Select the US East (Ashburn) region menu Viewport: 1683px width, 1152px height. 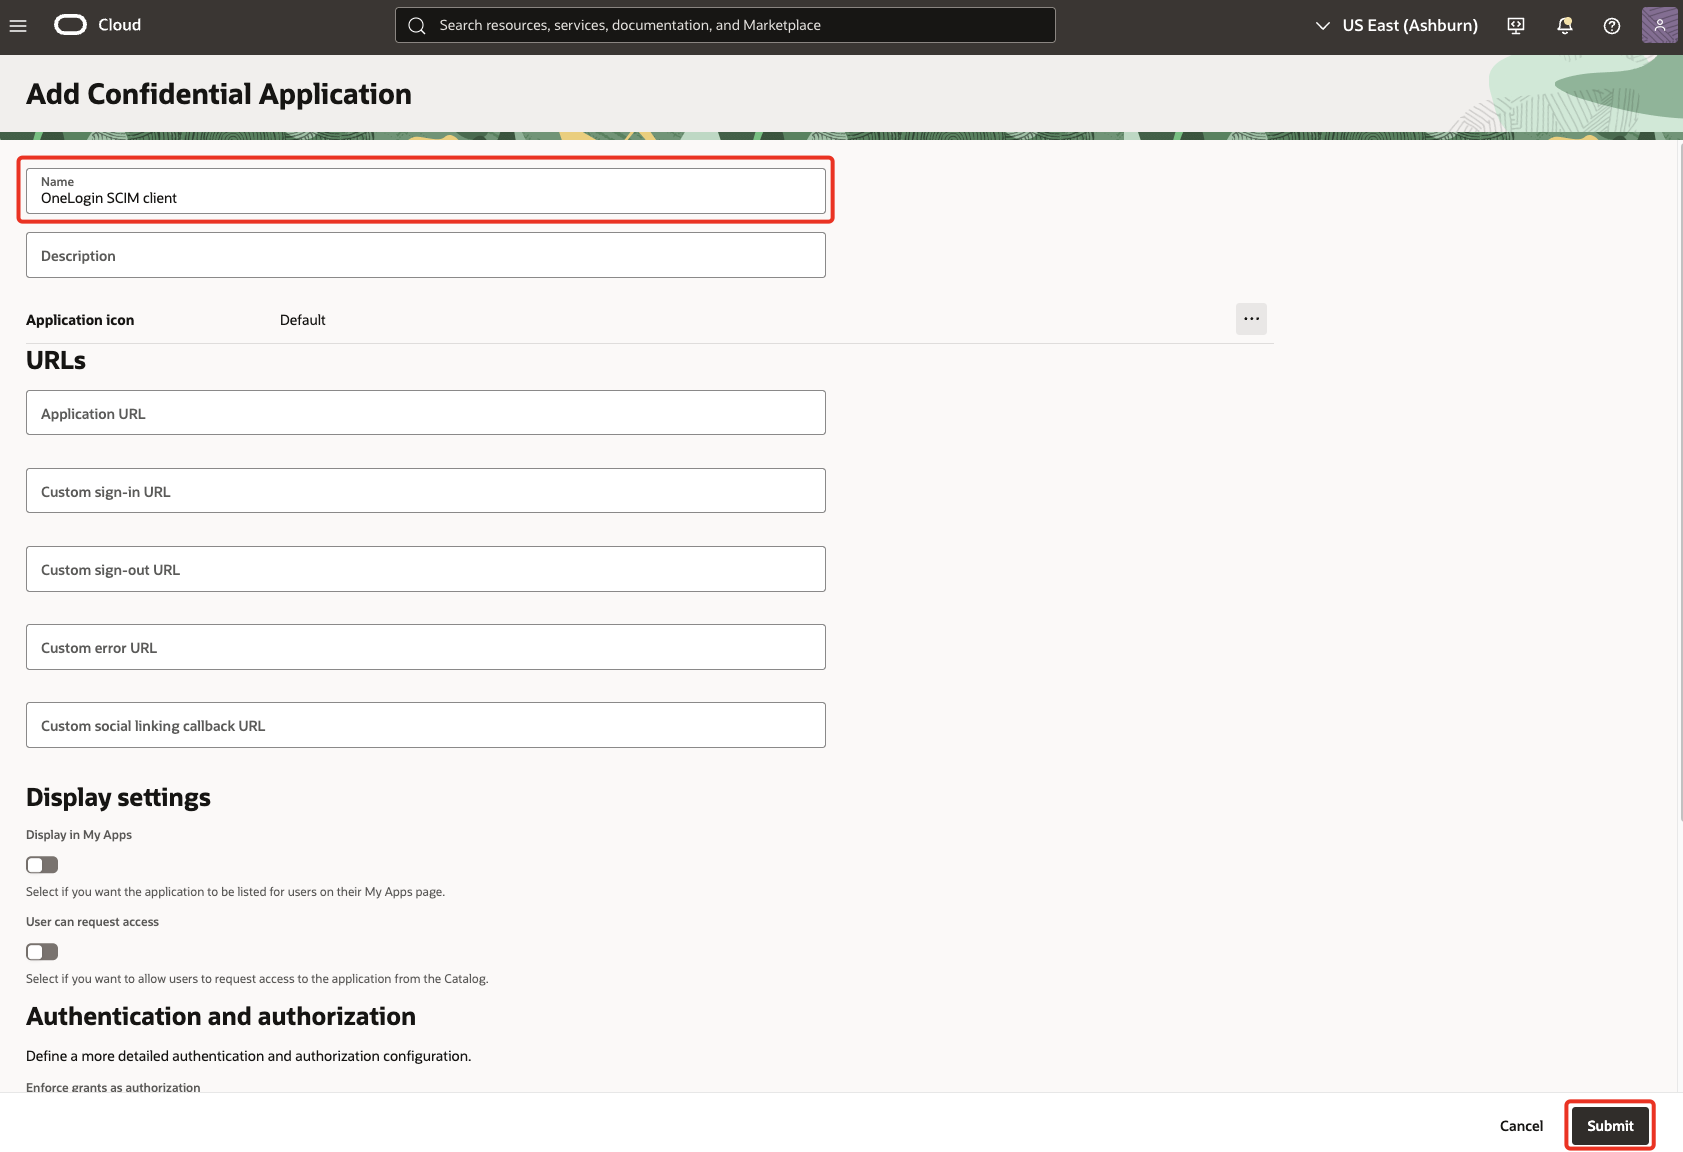[x=1410, y=25]
